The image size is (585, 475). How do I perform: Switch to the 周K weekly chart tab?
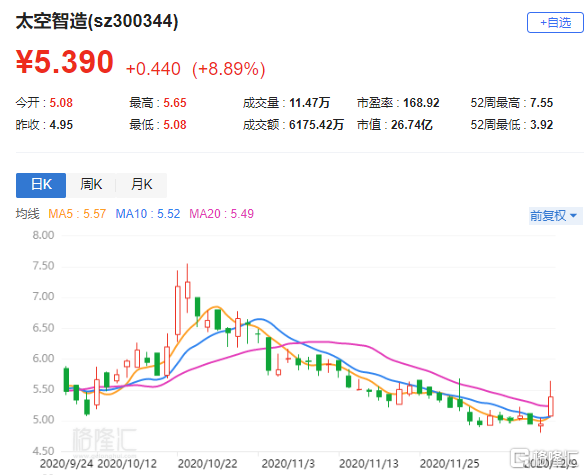(x=91, y=185)
